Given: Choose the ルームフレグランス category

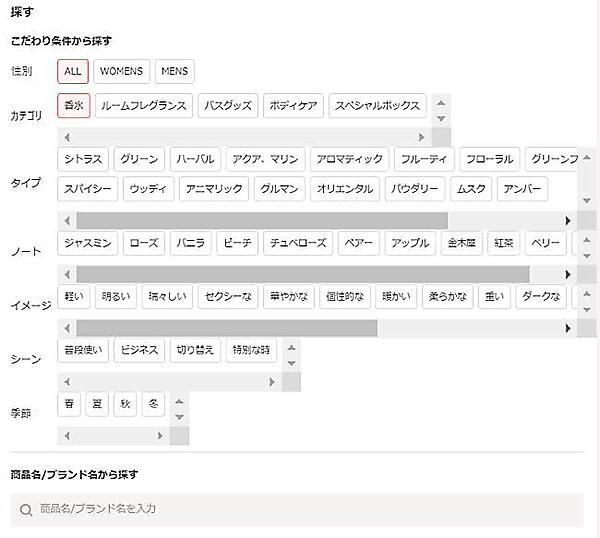Looking at the screenshot, I should 143,105.
